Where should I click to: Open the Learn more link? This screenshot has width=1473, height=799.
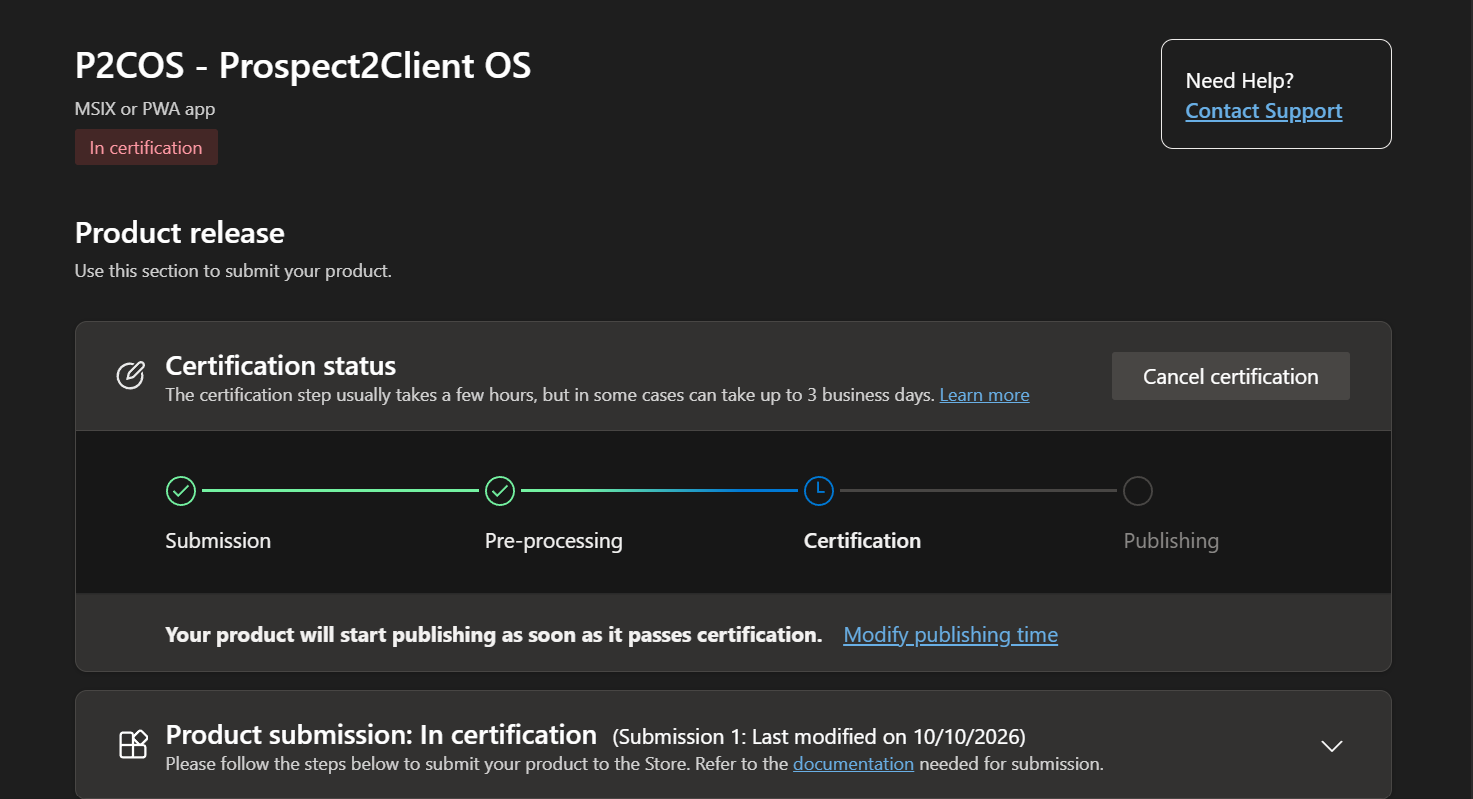click(x=984, y=395)
